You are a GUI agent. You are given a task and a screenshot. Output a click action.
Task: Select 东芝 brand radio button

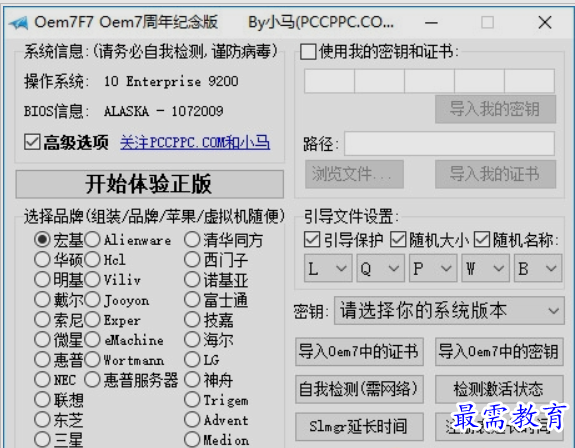pyautogui.click(x=42, y=419)
